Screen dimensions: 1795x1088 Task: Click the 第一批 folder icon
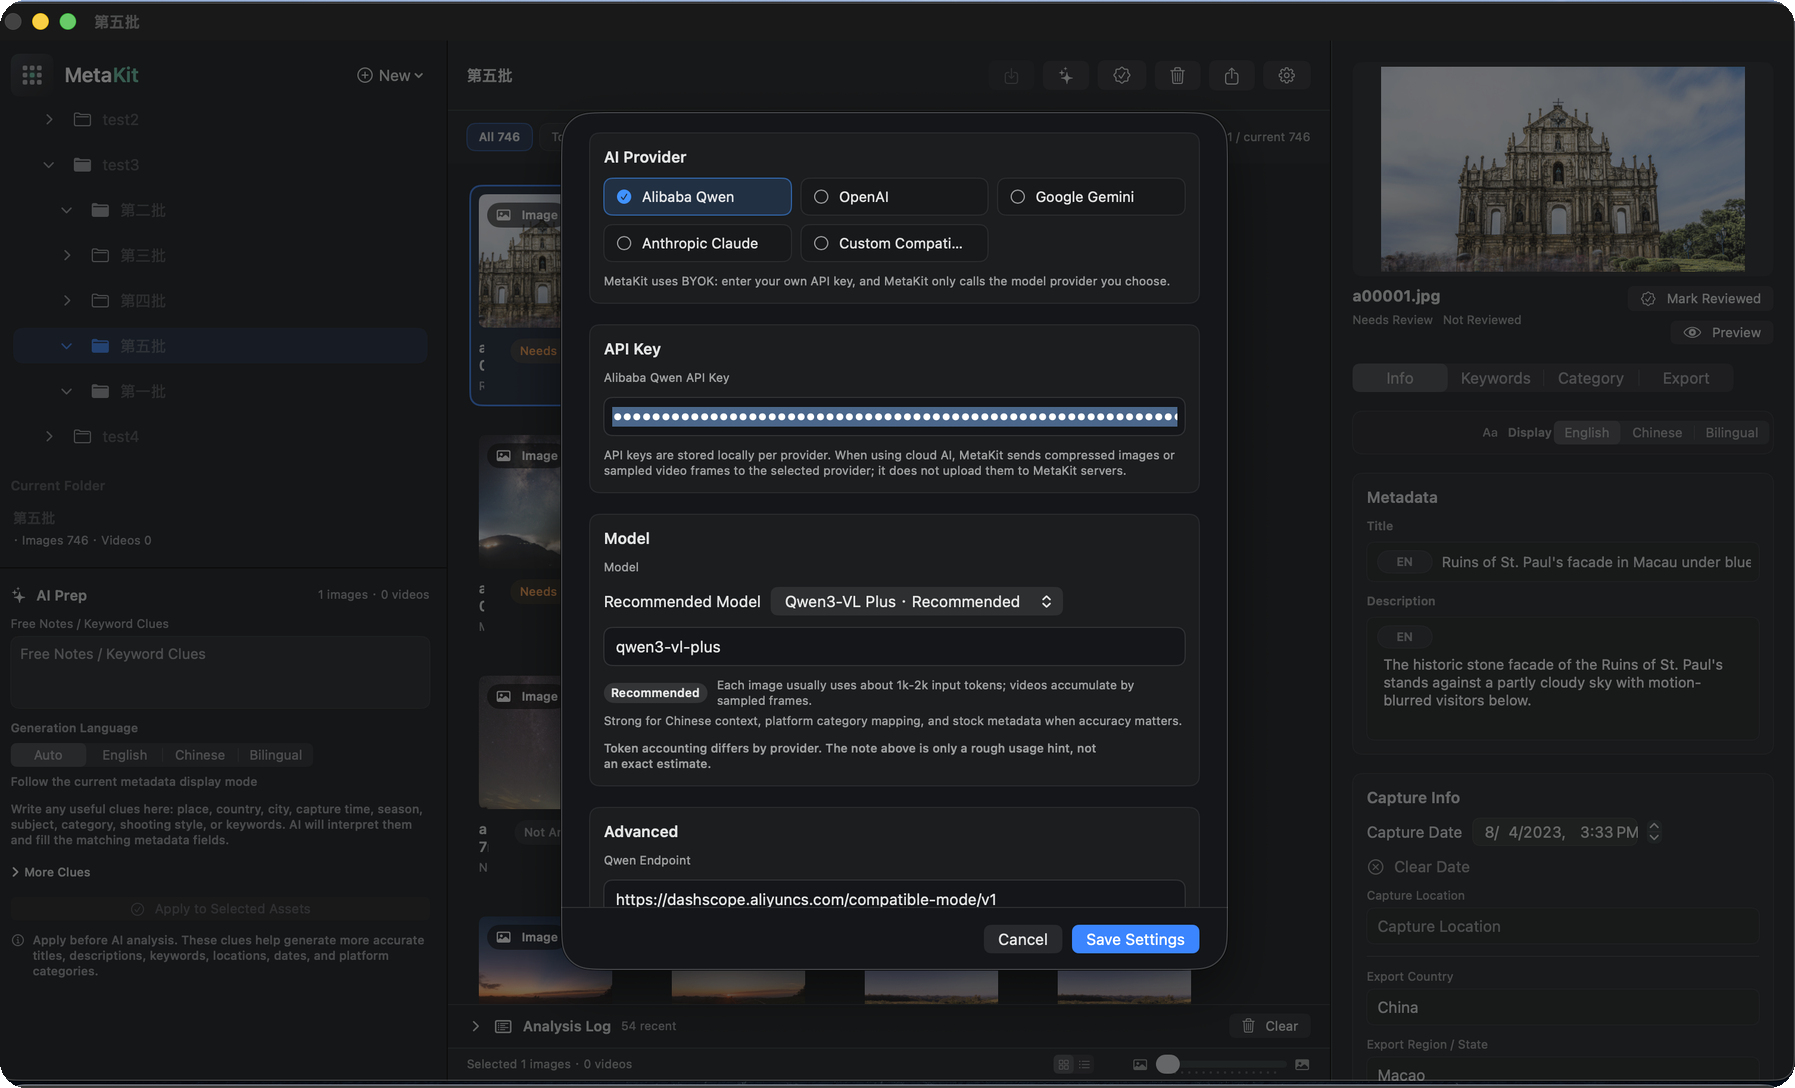coord(100,391)
